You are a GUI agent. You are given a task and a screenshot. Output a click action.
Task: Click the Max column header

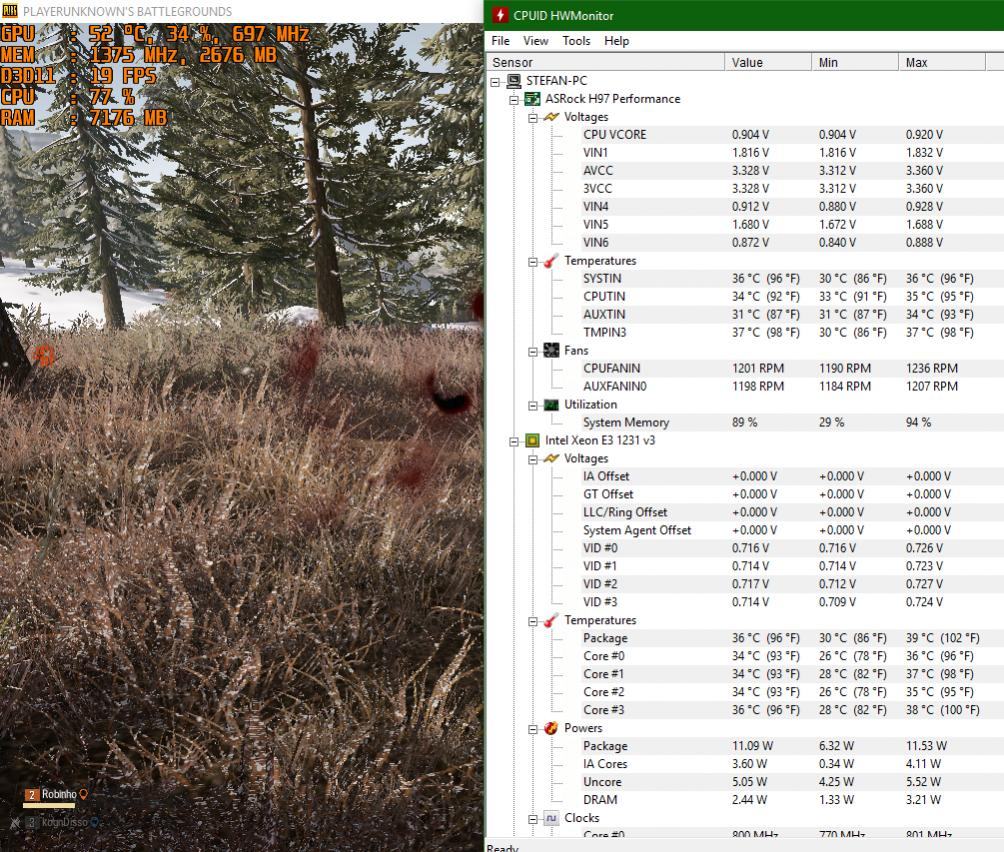coord(942,62)
